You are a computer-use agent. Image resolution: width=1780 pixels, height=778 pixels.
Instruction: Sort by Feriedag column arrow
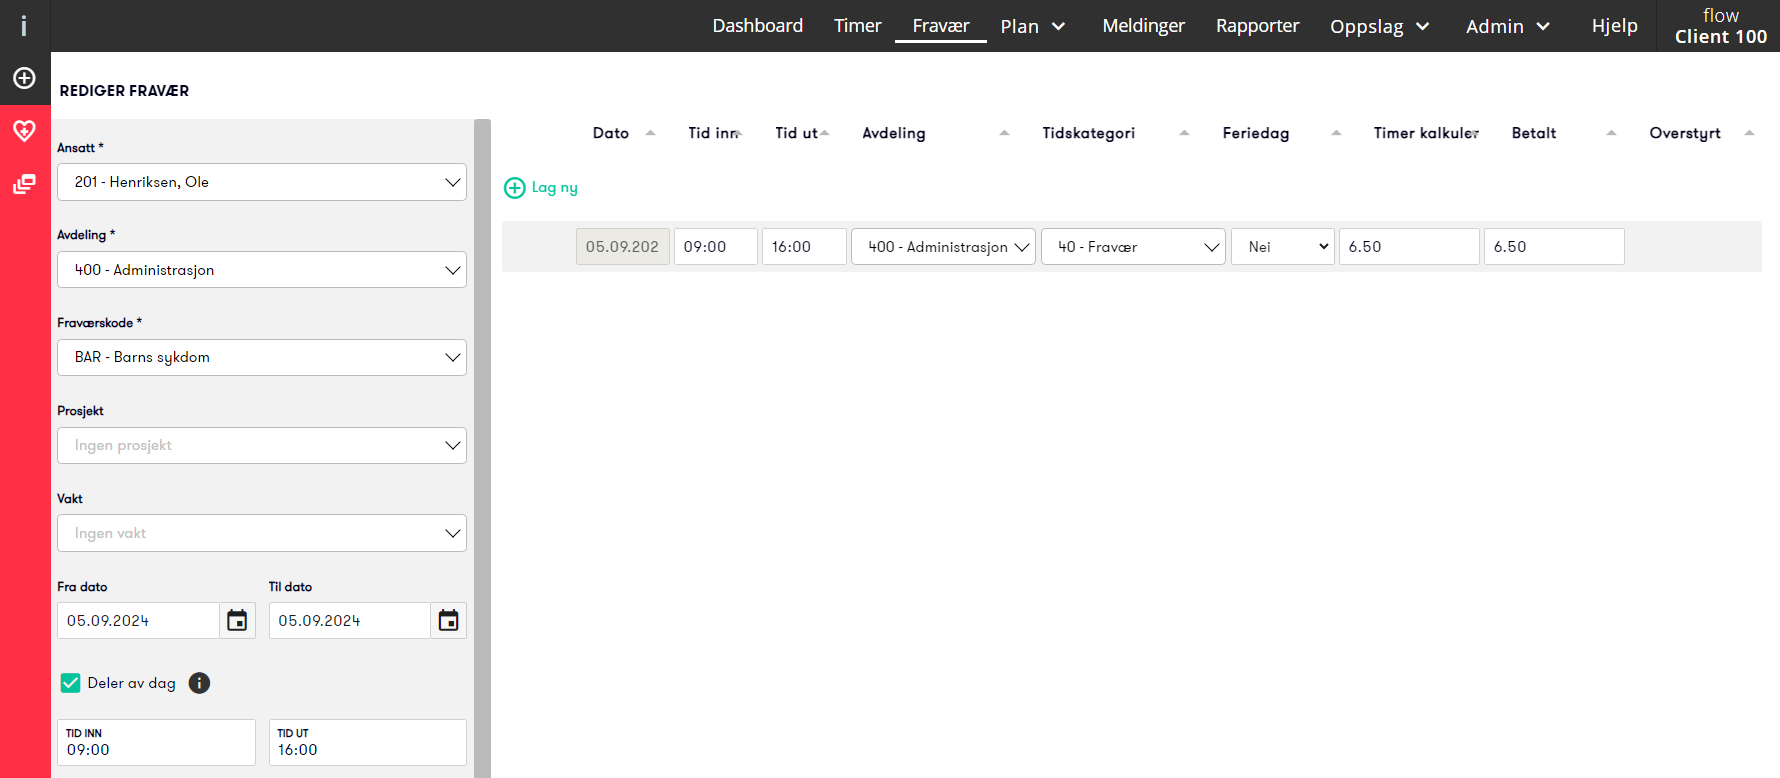tap(1336, 133)
